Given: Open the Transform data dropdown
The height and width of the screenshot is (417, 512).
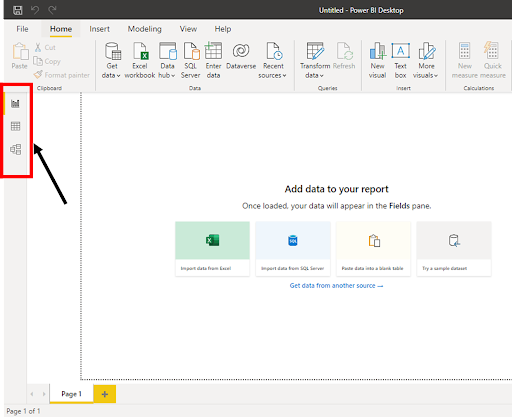Looking at the screenshot, I should pyautogui.click(x=315, y=60).
